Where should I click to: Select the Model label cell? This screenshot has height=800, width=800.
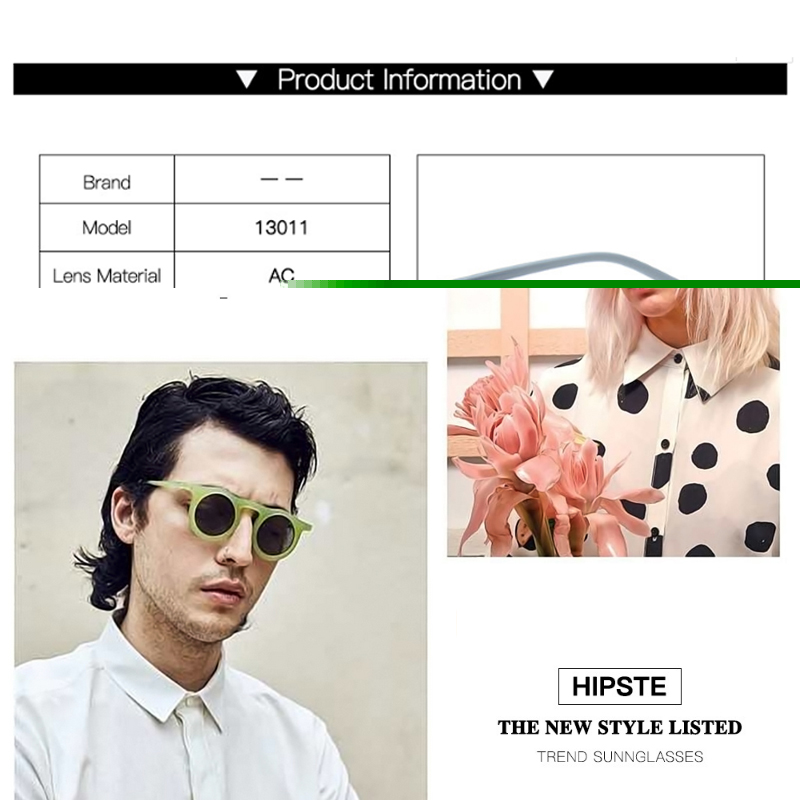pyautogui.click(x=107, y=228)
